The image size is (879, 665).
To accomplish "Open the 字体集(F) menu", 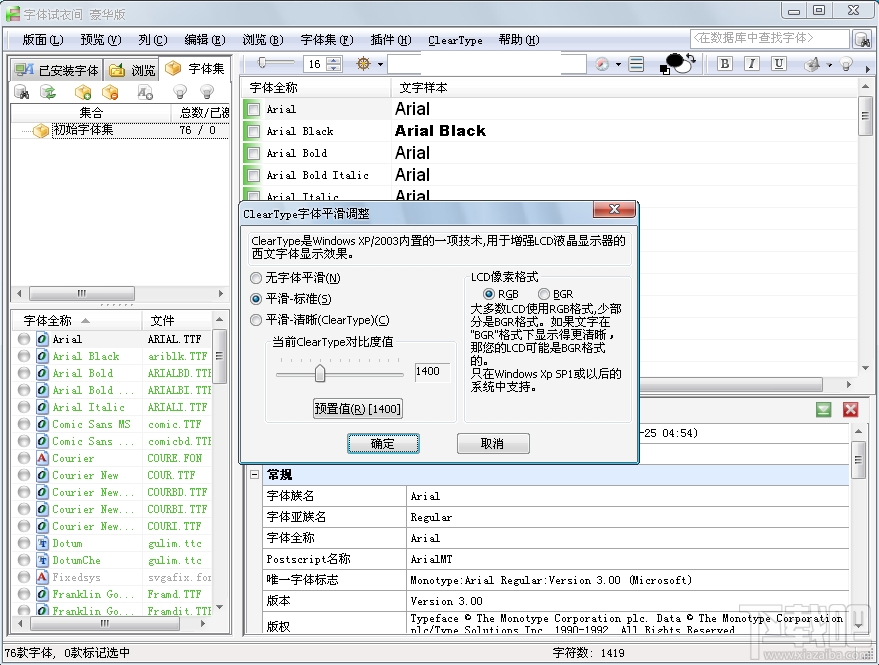I will pos(327,40).
